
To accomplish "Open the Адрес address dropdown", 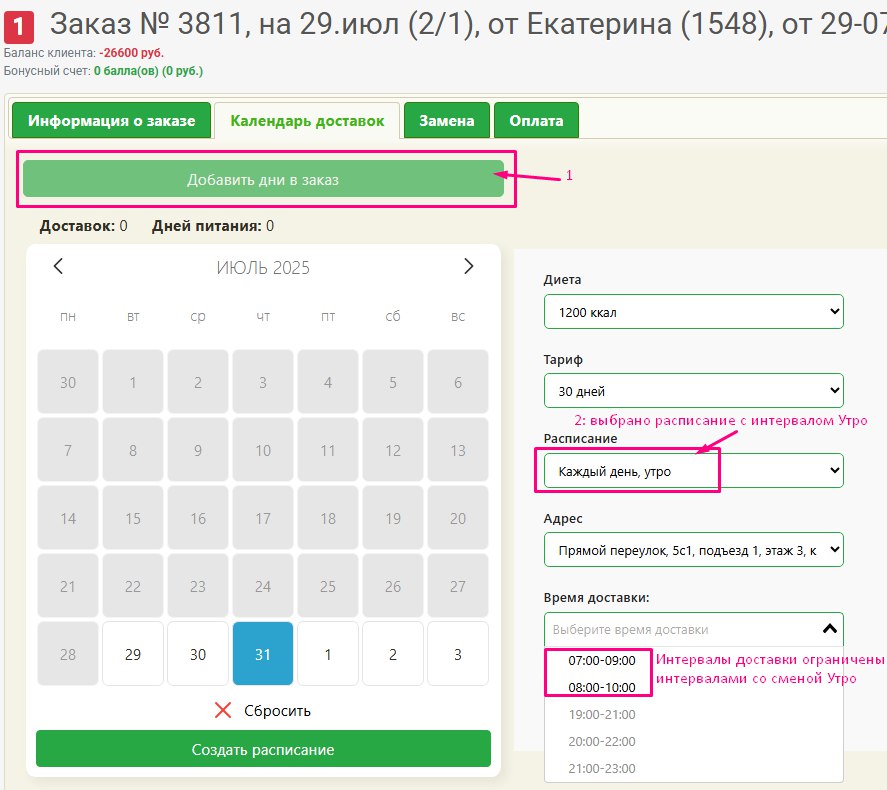I will pyautogui.click(x=693, y=550).
